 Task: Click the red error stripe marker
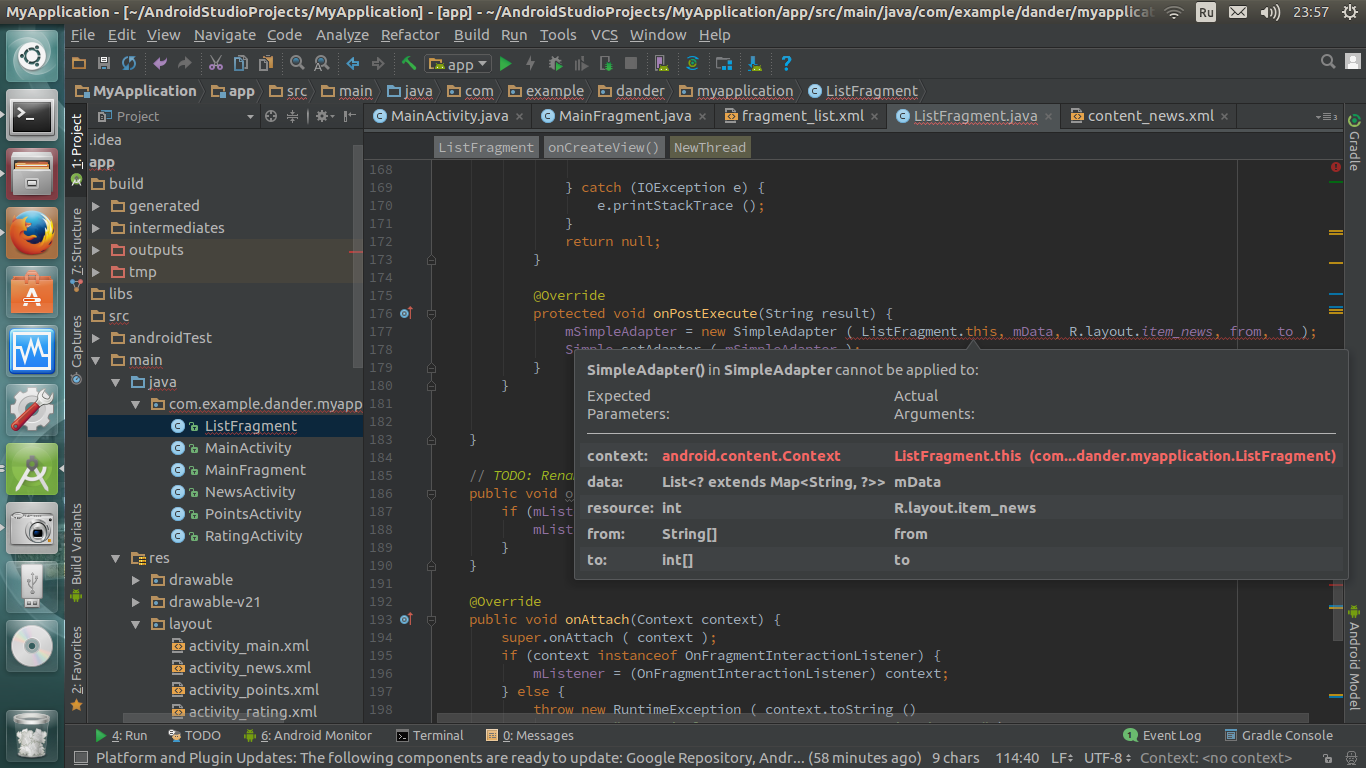click(1336, 167)
